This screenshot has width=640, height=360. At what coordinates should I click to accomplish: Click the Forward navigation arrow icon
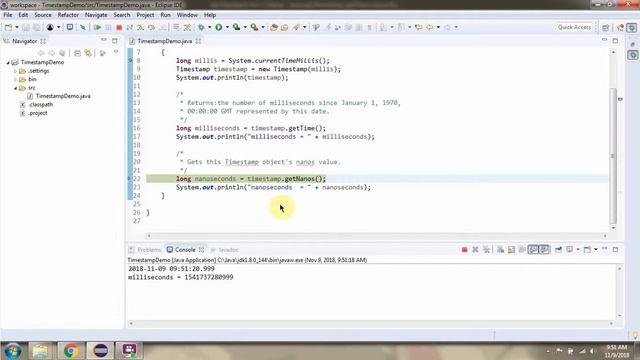(x=447, y=27)
